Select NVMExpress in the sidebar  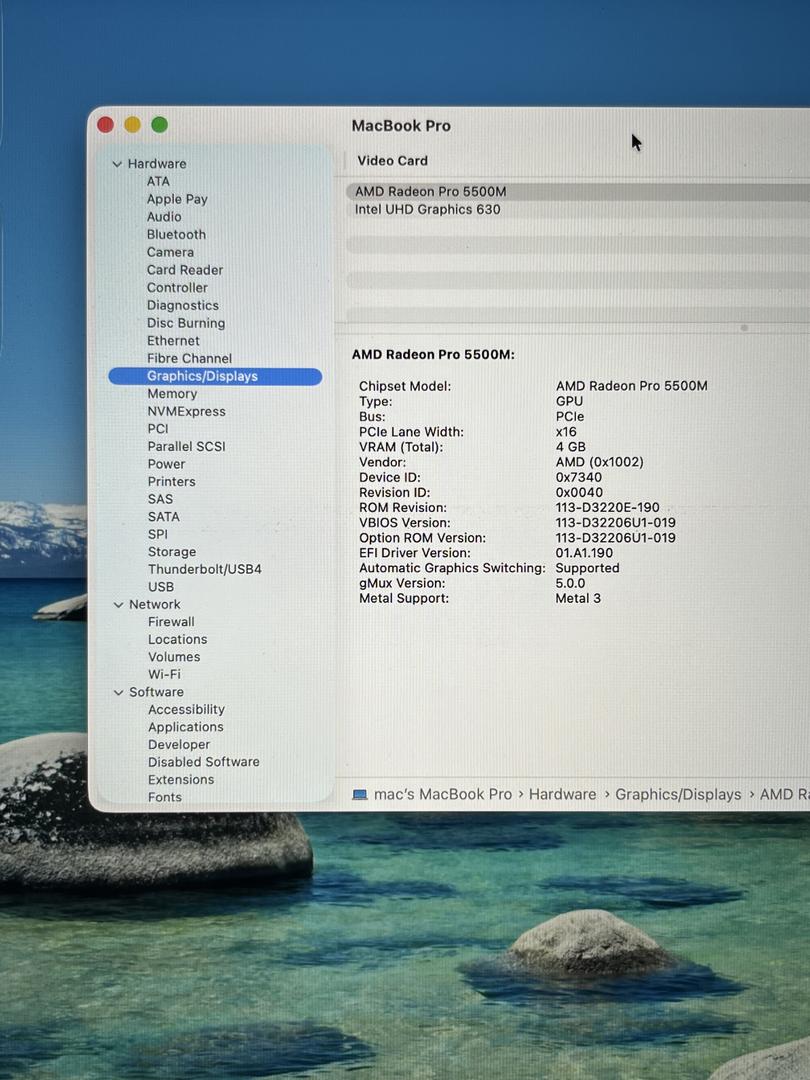[187, 411]
